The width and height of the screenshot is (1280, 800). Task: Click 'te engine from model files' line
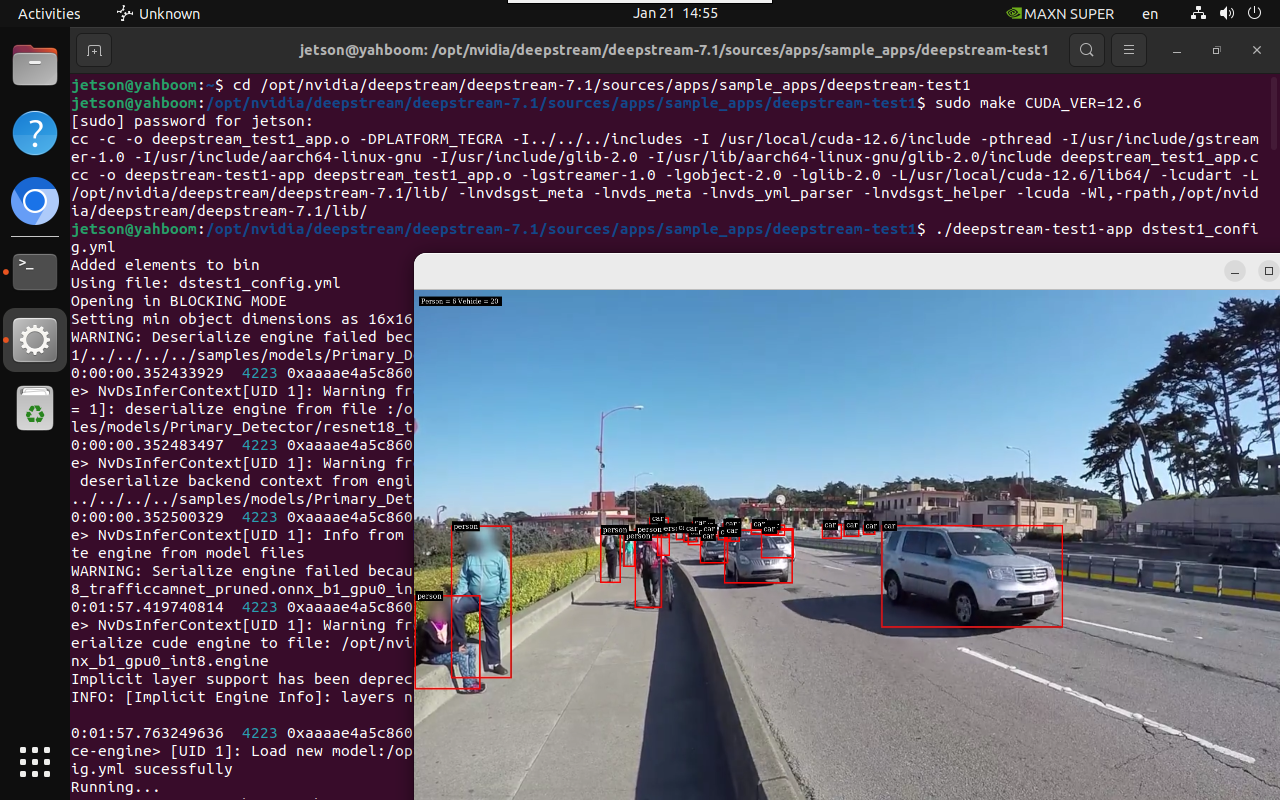point(187,553)
